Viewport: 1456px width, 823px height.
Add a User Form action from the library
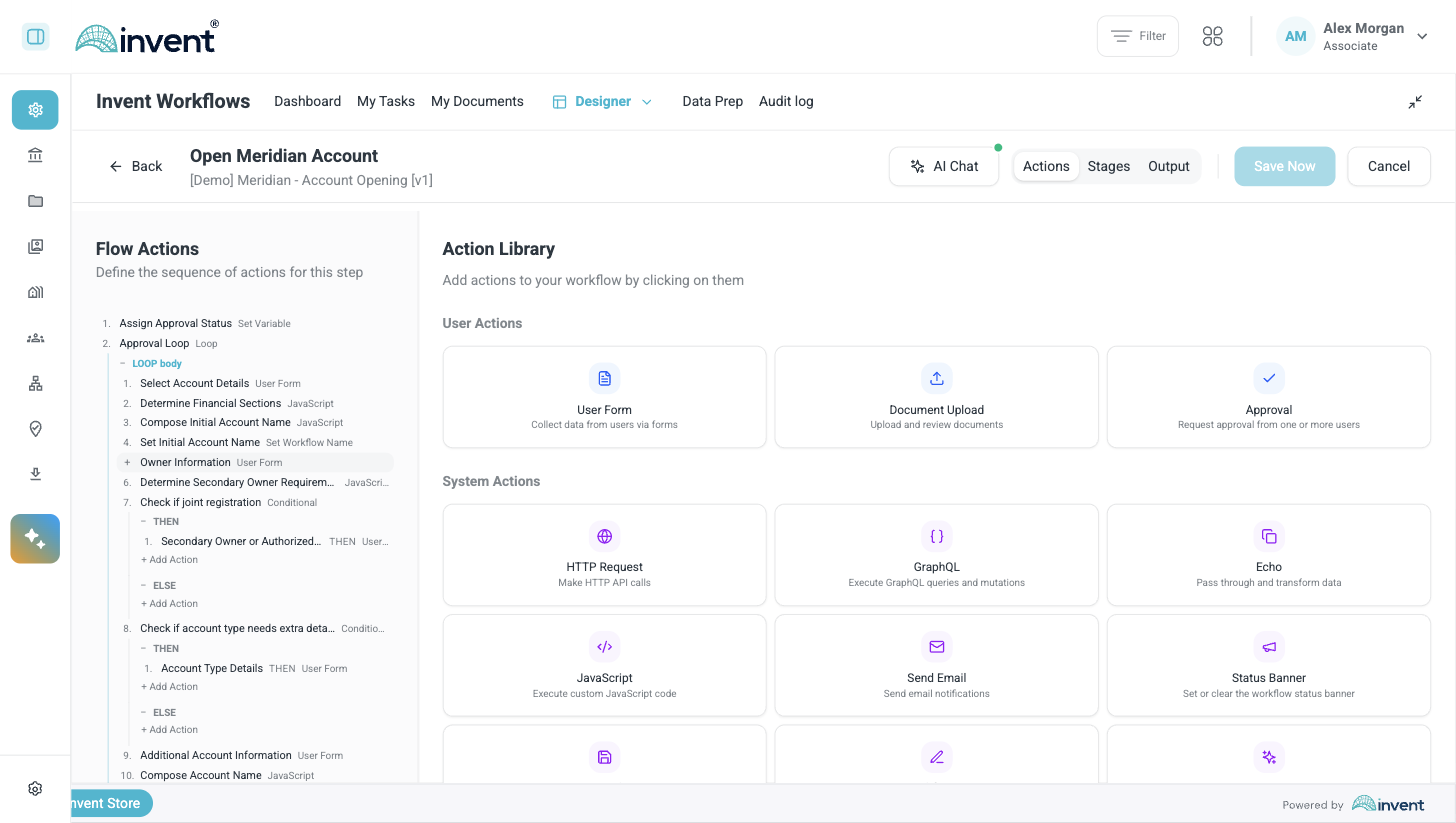tap(604, 397)
